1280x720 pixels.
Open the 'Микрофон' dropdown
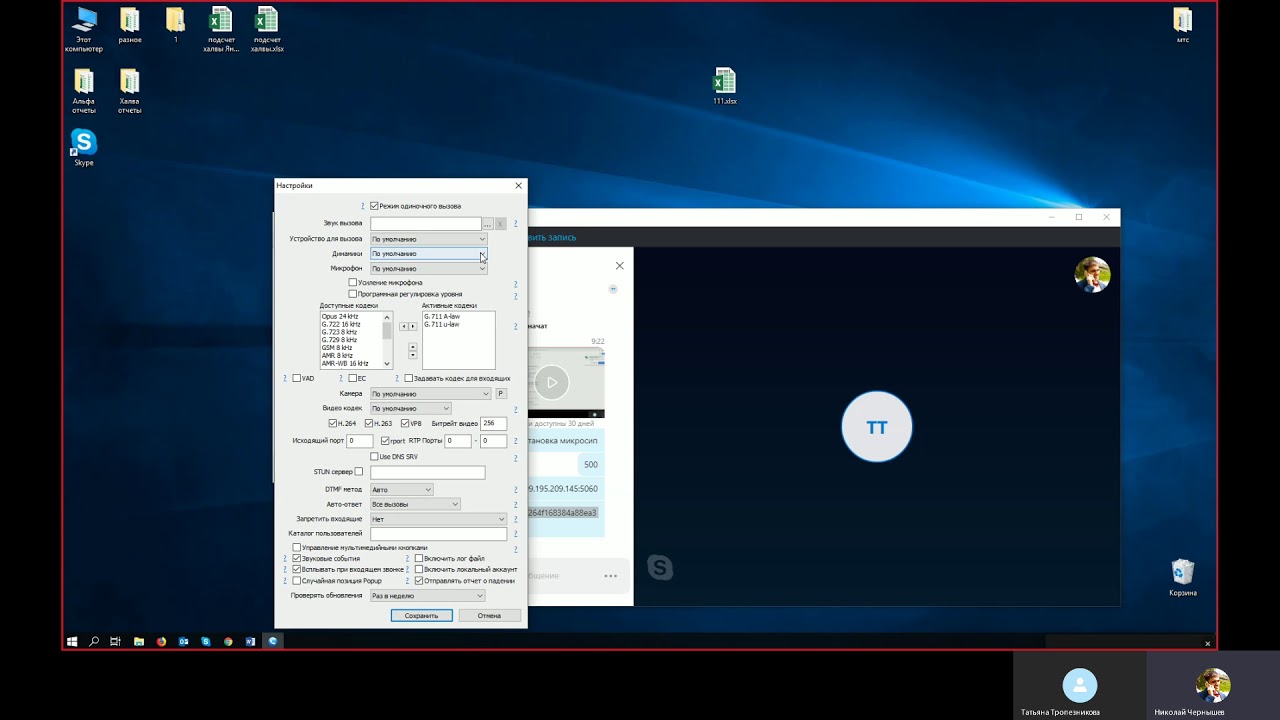[428, 269]
